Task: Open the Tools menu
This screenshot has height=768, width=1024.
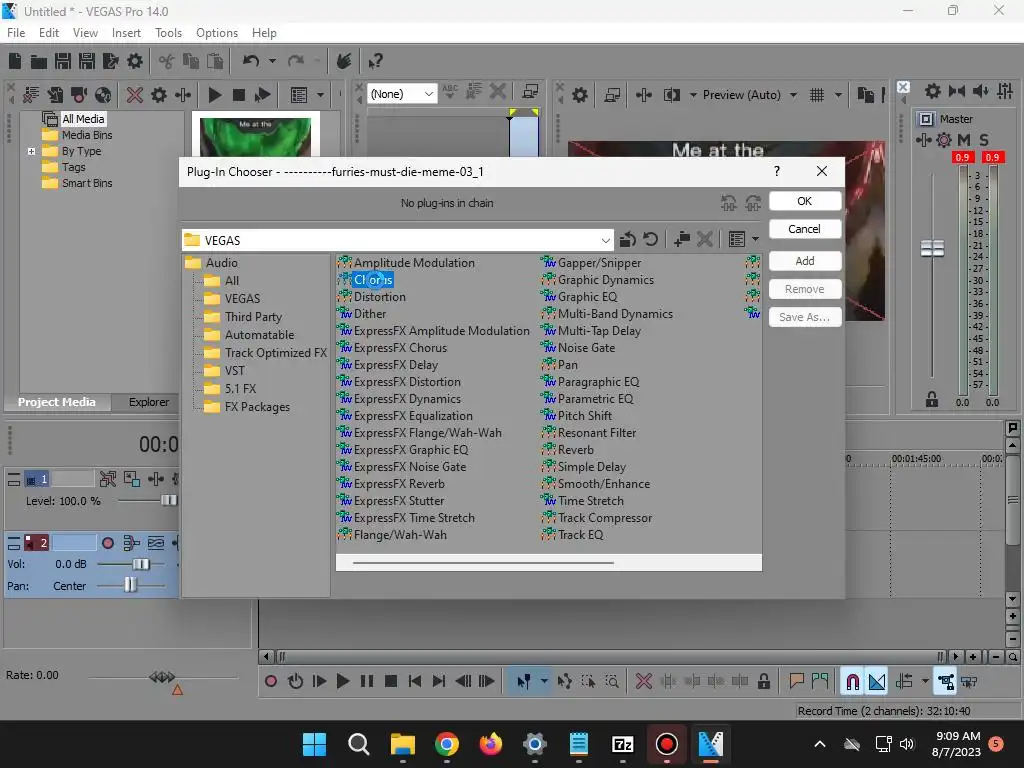Action: tap(168, 33)
